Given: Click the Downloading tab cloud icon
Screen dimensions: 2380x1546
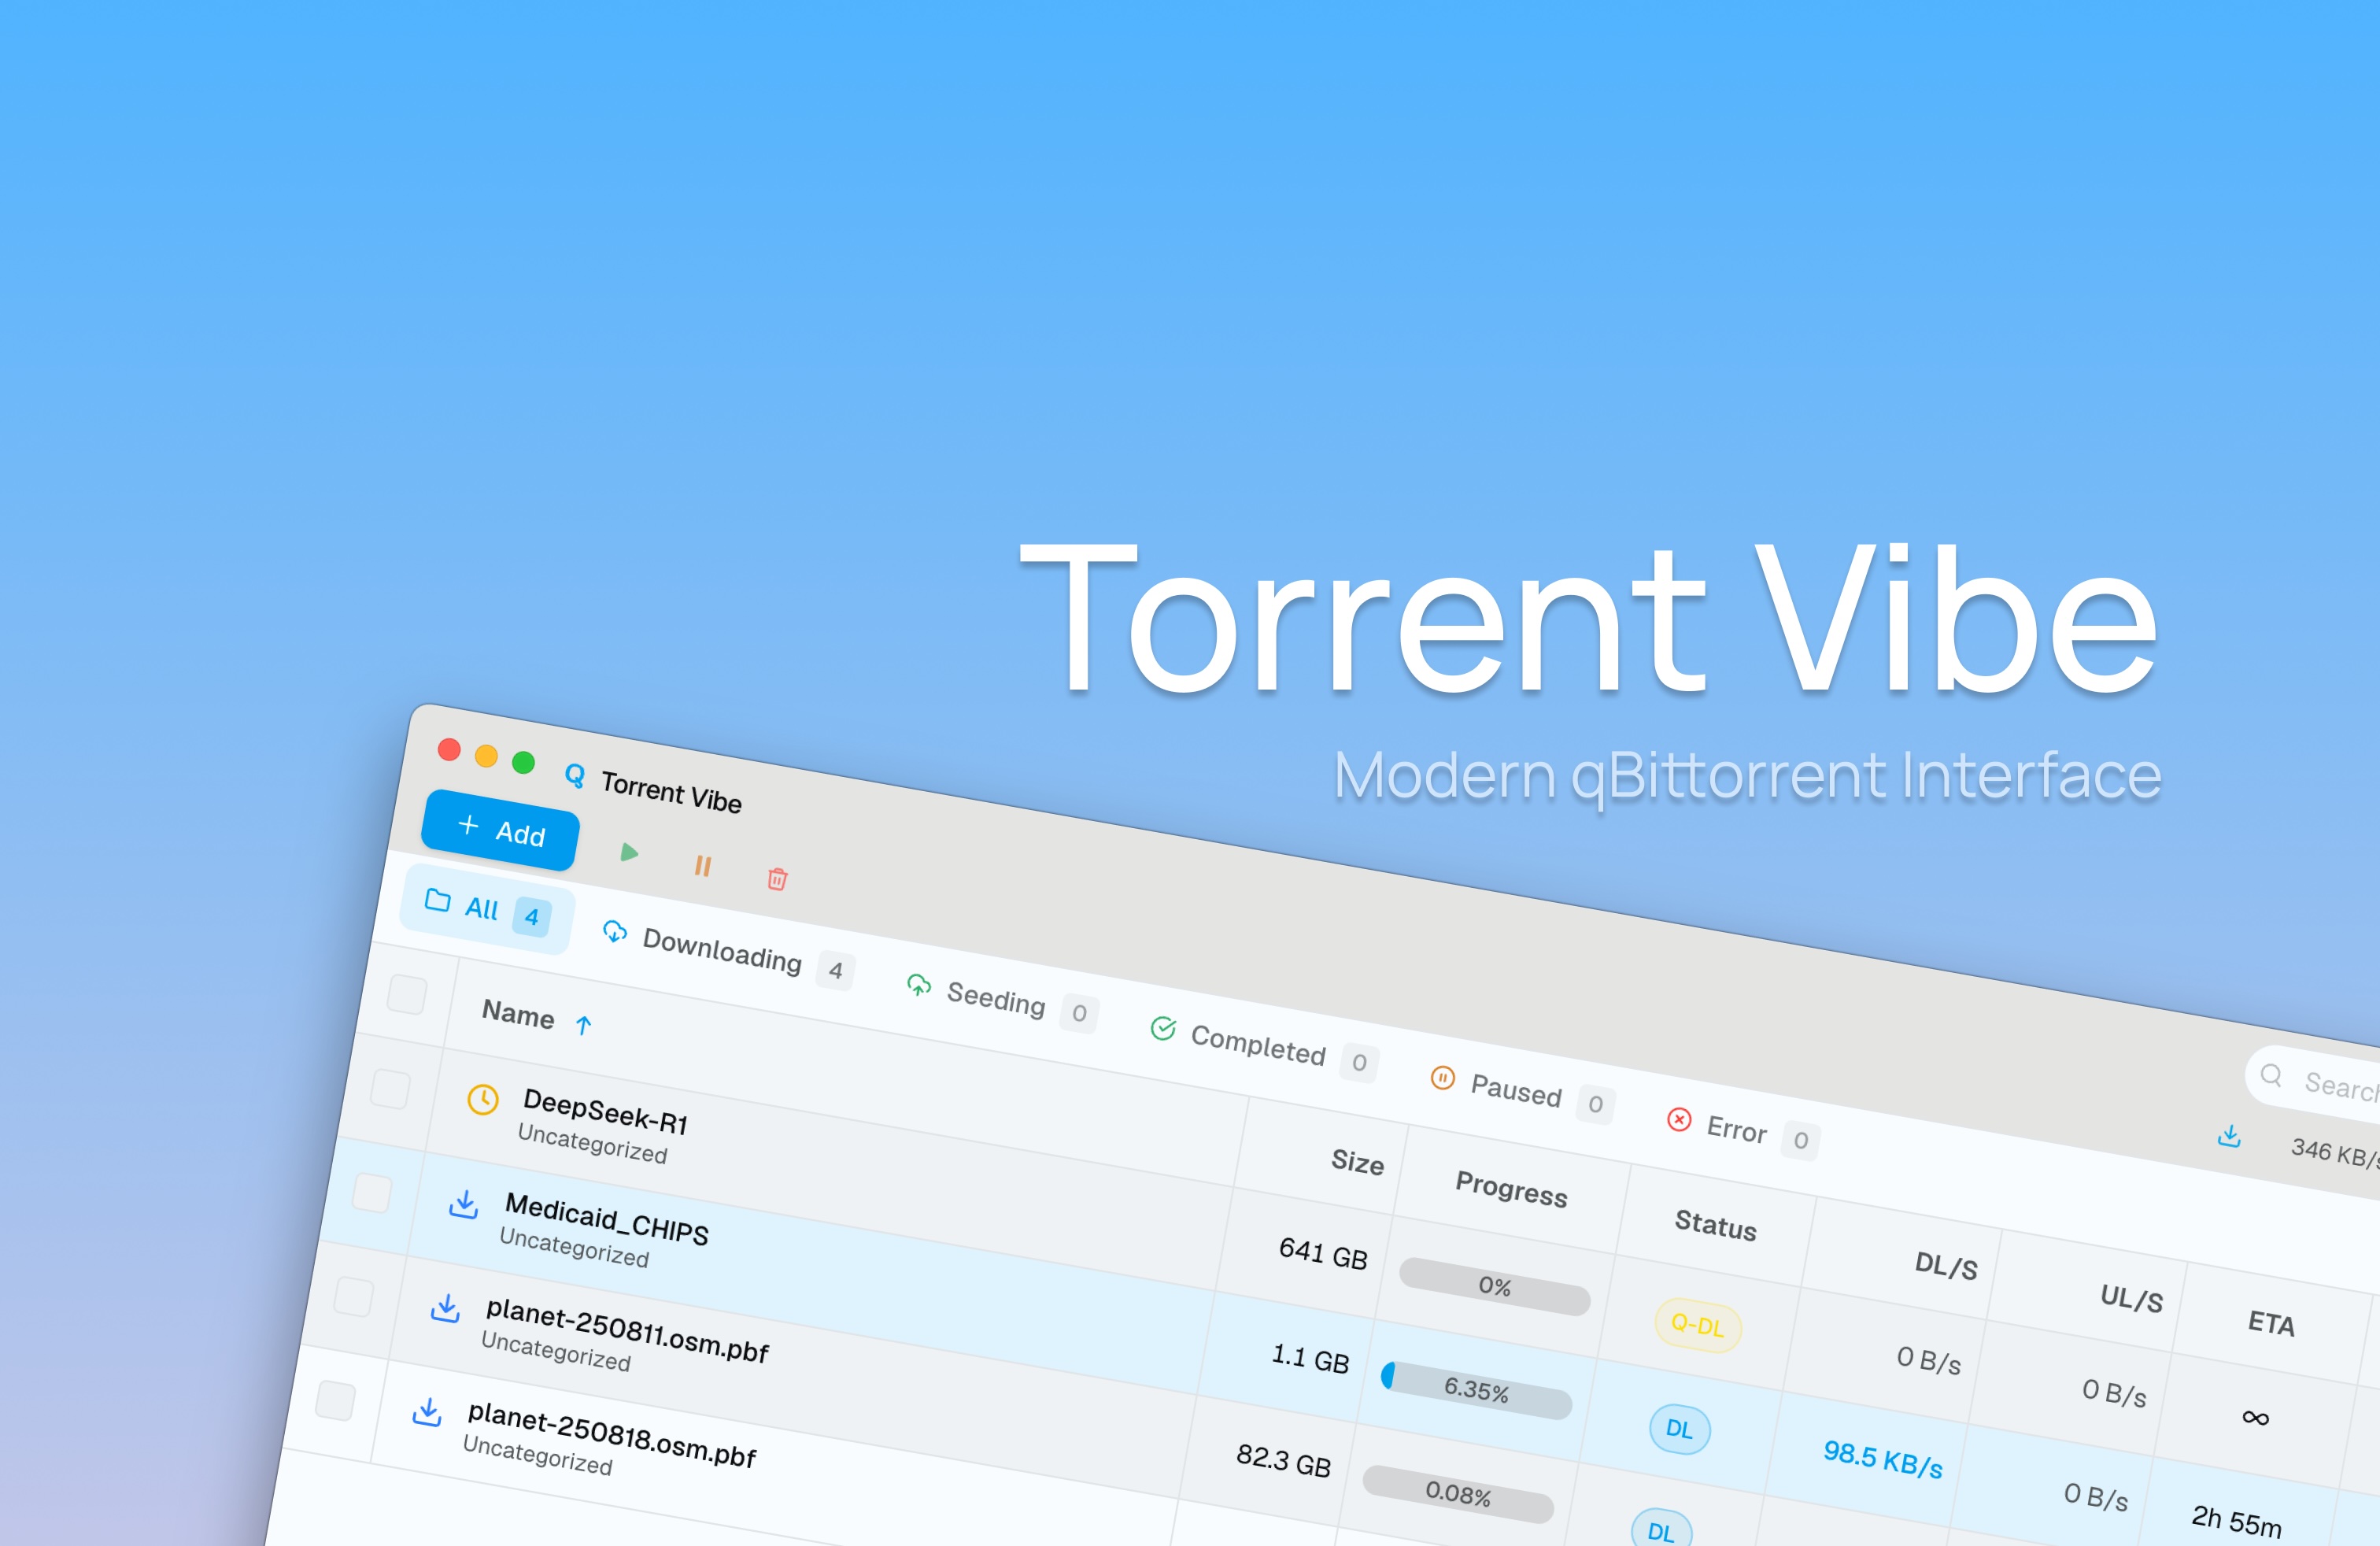Looking at the screenshot, I should click(615, 932).
